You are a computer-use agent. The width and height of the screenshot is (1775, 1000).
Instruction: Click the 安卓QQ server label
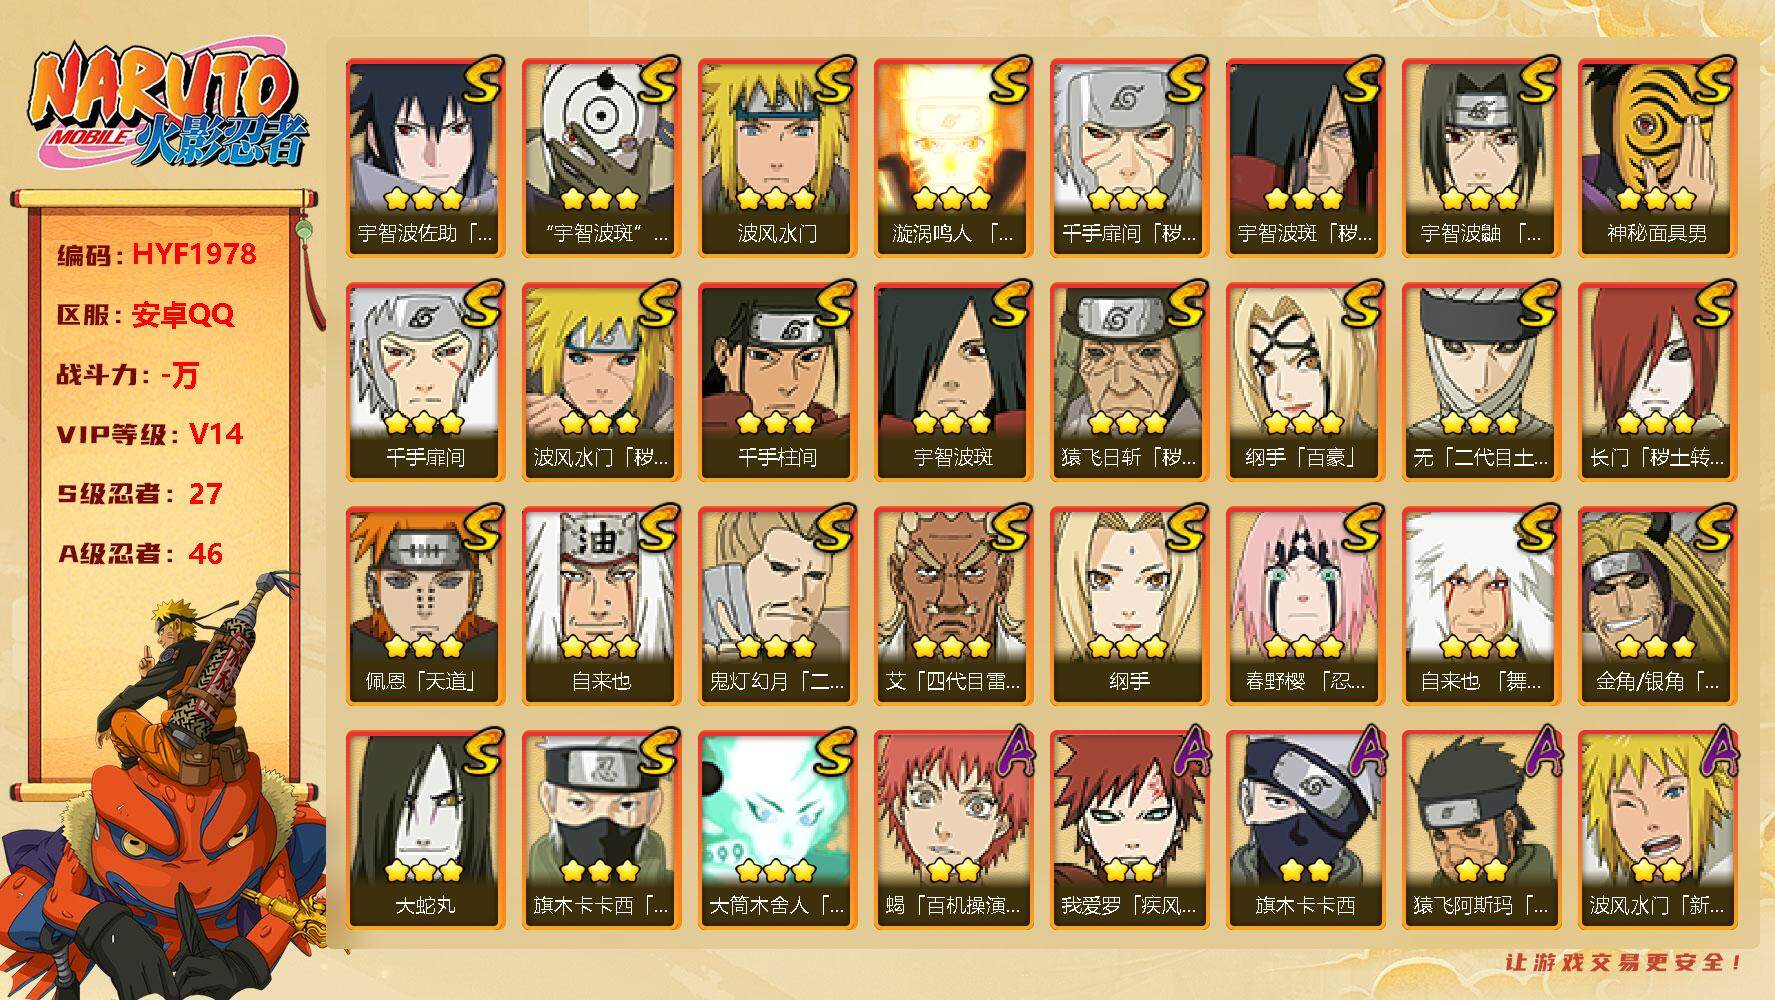coord(183,315)
